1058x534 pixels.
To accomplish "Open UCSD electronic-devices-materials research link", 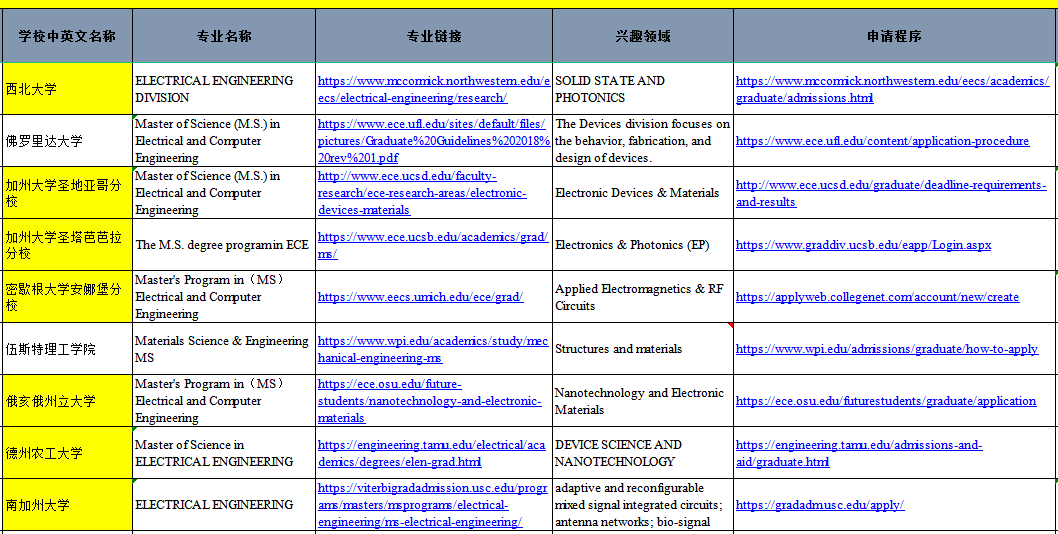I will click(422, 193).
